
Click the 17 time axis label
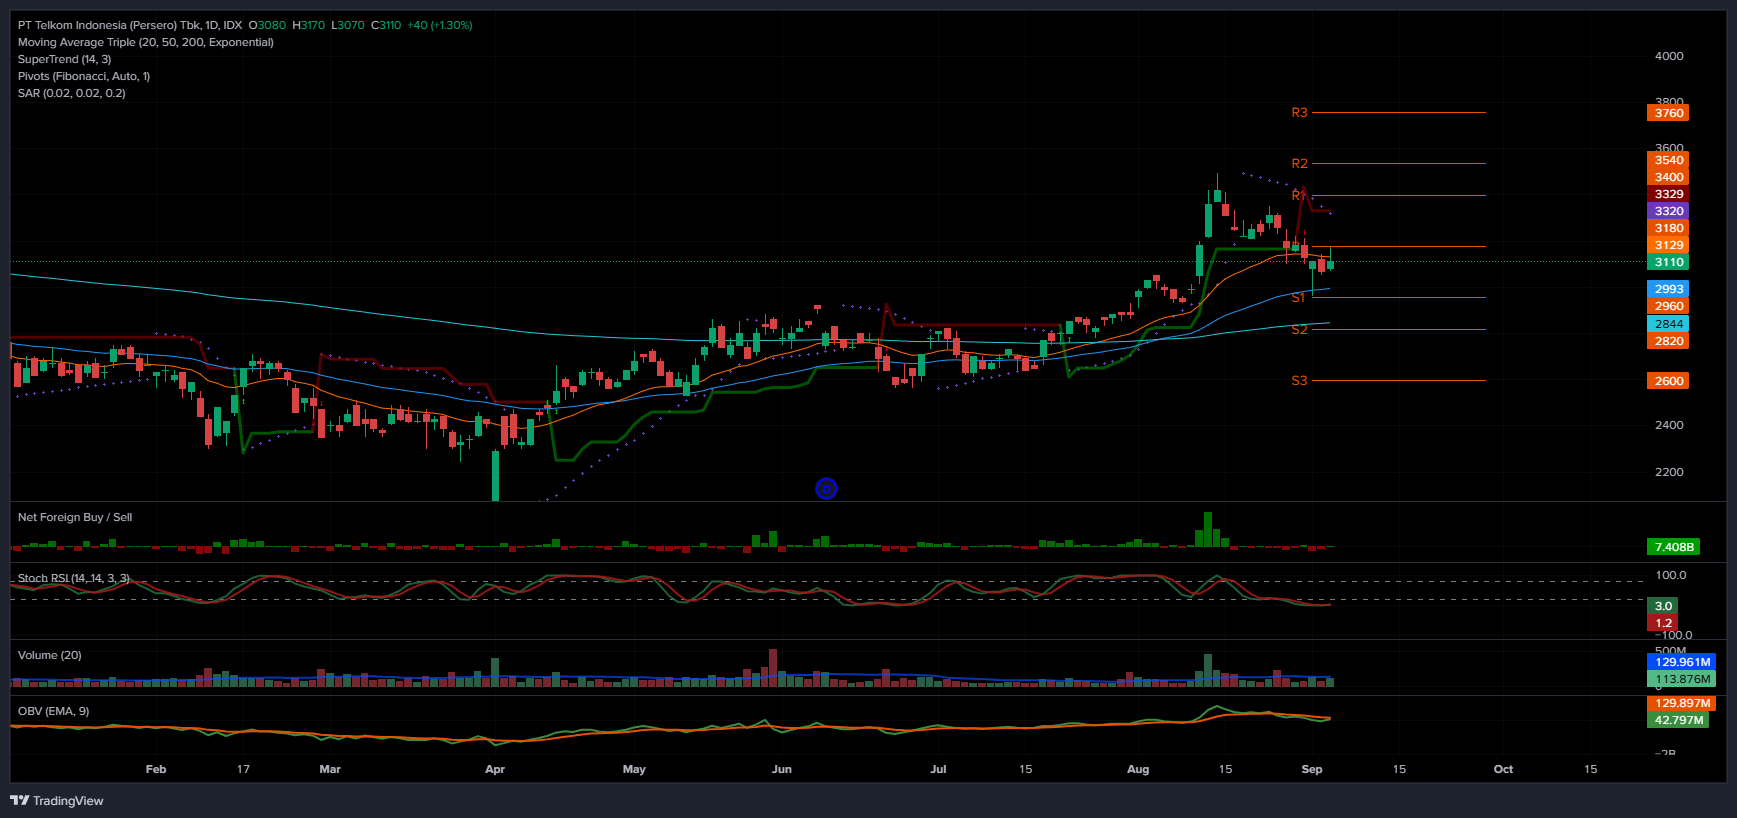pyautogui.click(x=243, y=769)
